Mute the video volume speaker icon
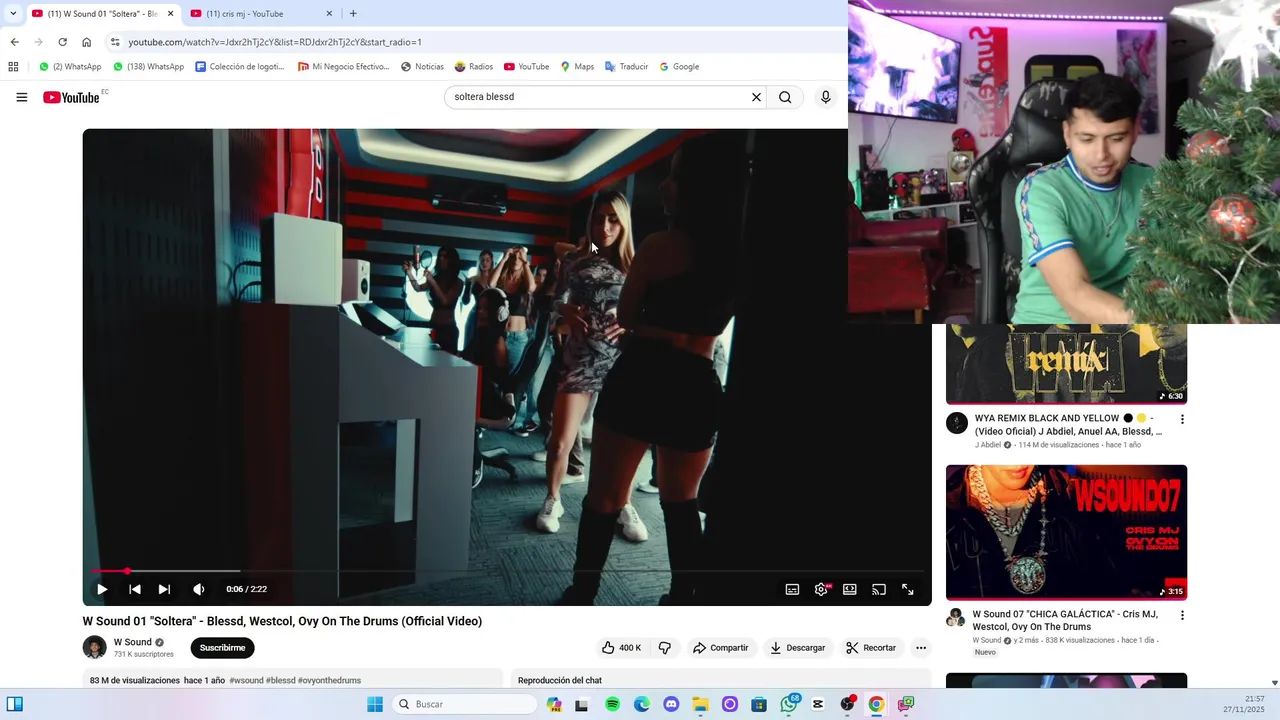The image size is (1280, 720). [x=198, y=589]
